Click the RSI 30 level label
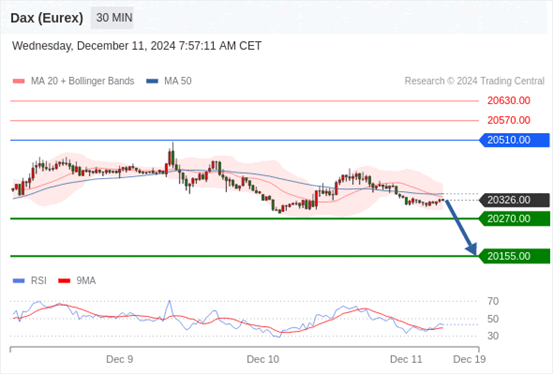This screenshot has width=553, height=375. click(x=493, y=336)
